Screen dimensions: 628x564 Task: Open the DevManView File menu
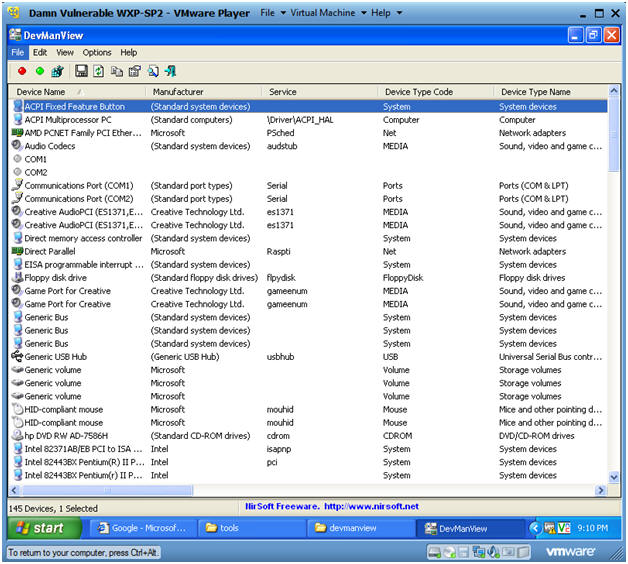[18, 52]
